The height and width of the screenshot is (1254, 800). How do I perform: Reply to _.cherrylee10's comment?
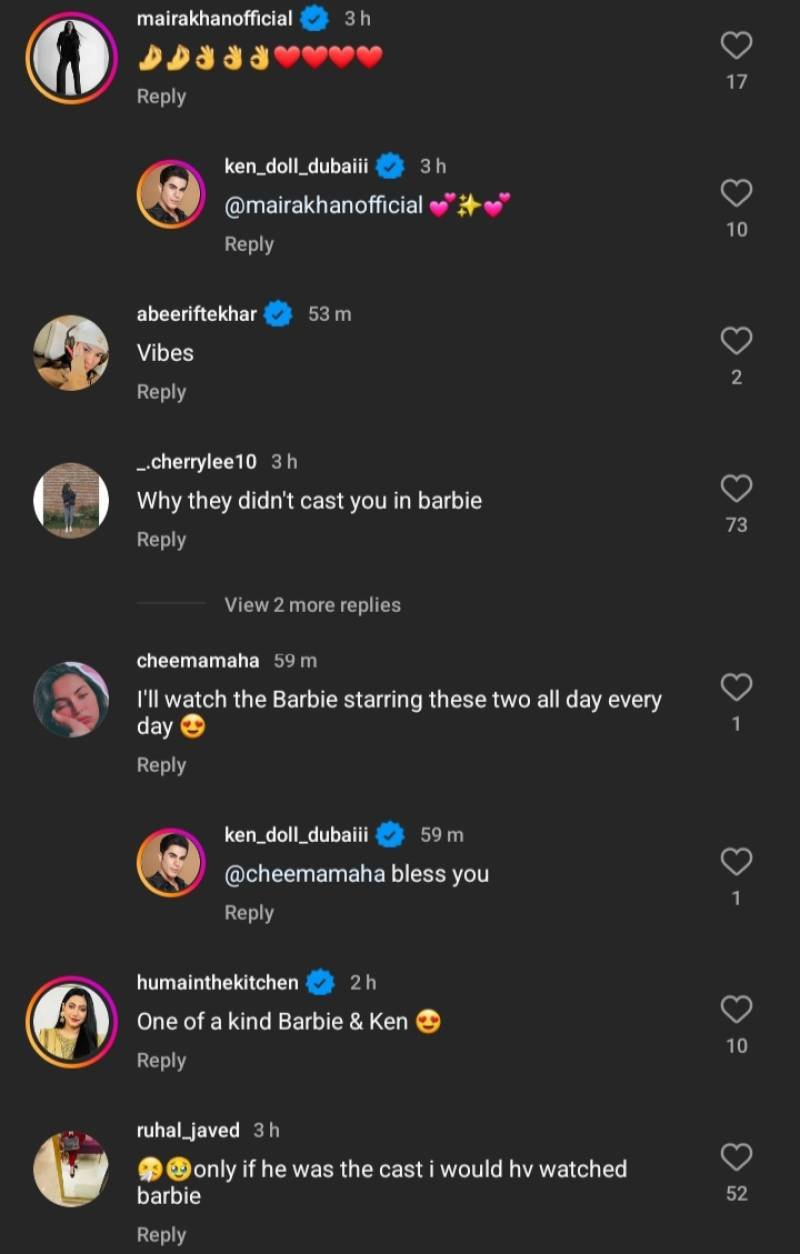161,540
